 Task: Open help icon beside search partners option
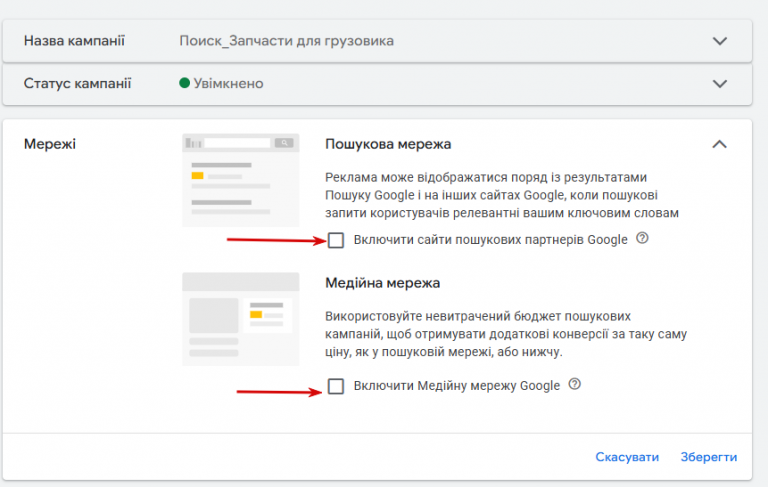pyautogui.click(x=642, y=239)
